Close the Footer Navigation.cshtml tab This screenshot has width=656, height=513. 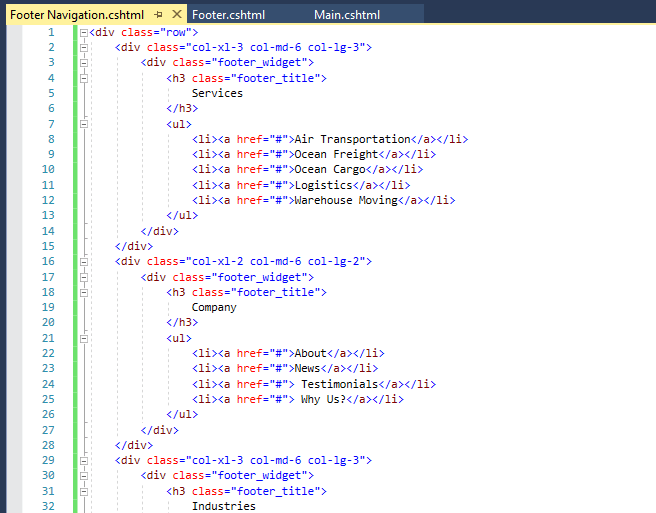pos(177,15)
